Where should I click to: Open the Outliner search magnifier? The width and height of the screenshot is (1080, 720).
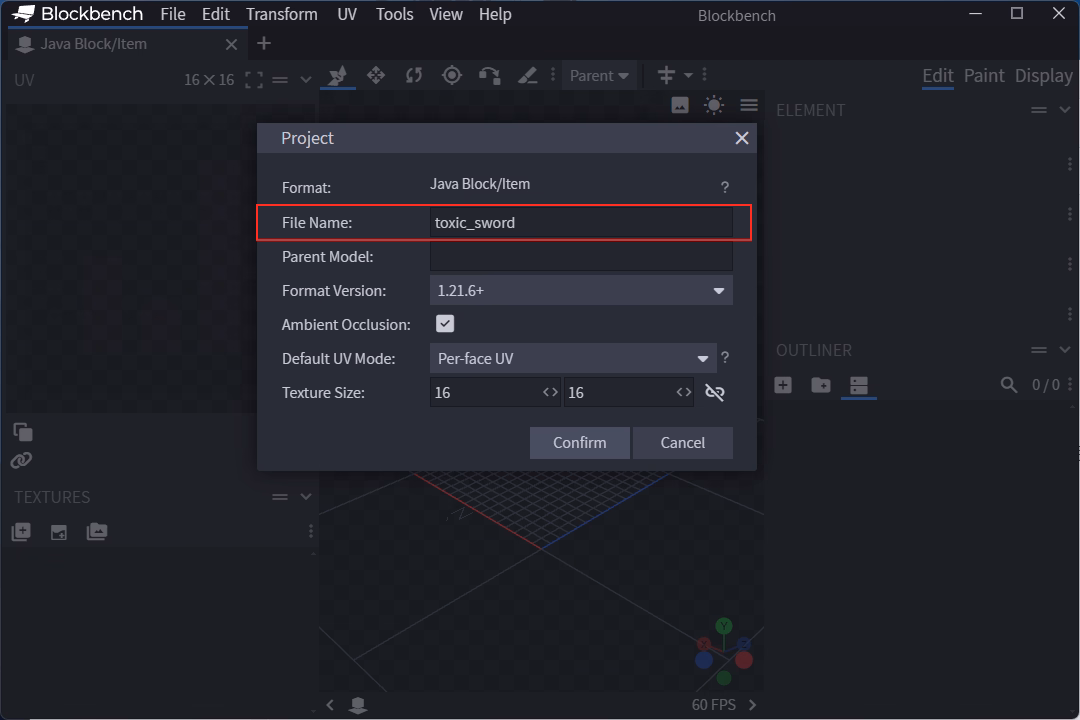tap(1008, 385)
